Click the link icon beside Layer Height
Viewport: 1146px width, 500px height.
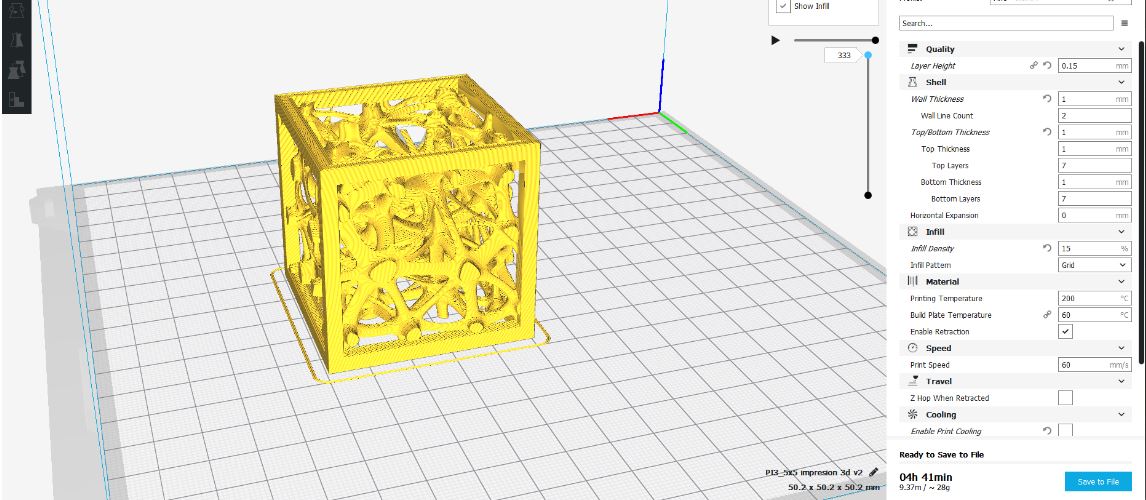click(x=1033, y=65)
